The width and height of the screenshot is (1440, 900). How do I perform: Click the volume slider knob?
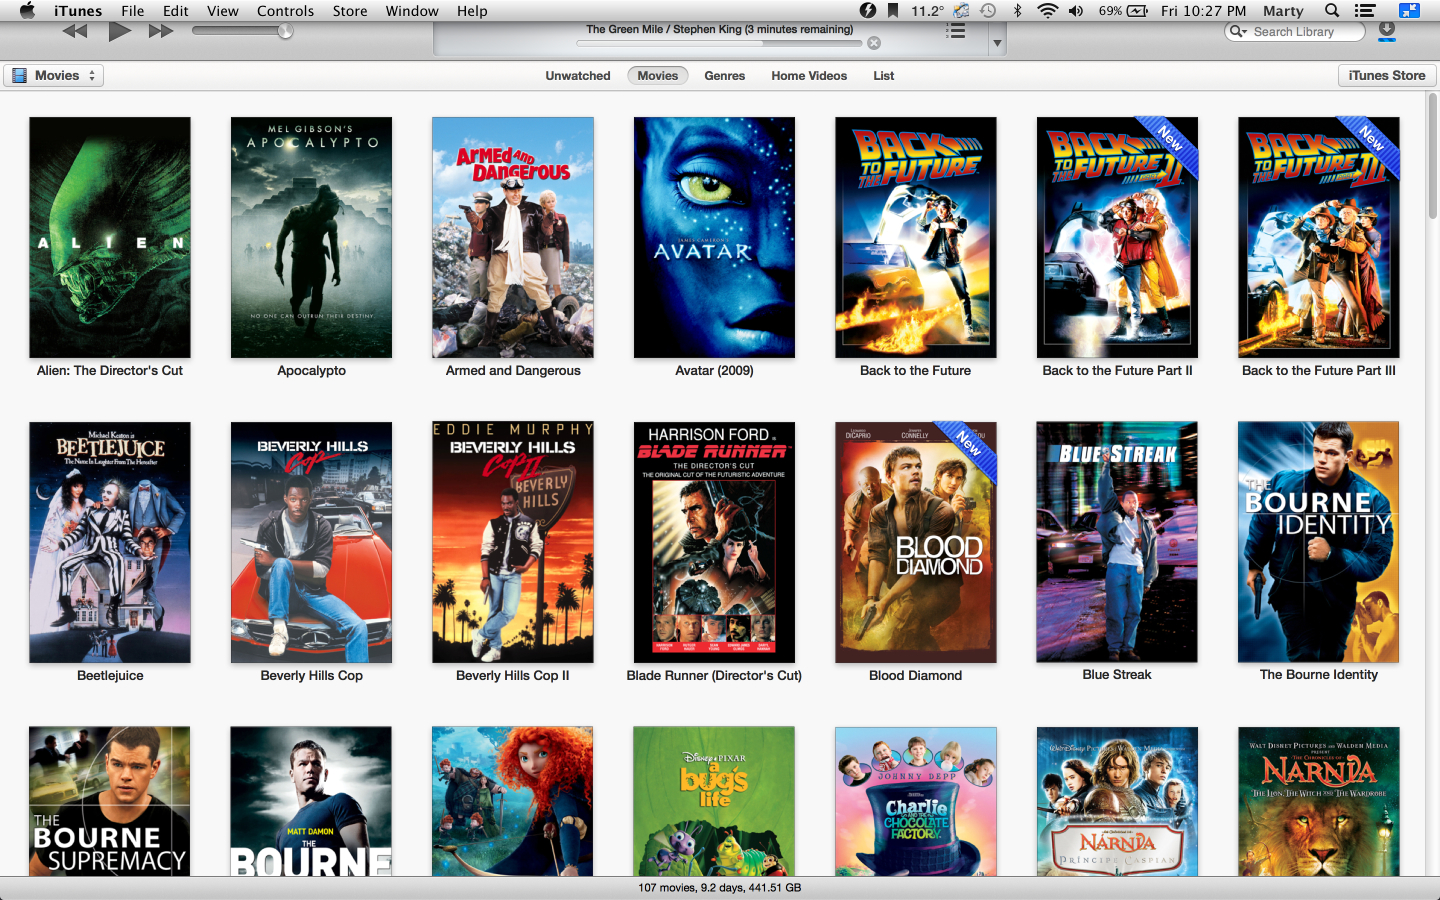[285, 31]
